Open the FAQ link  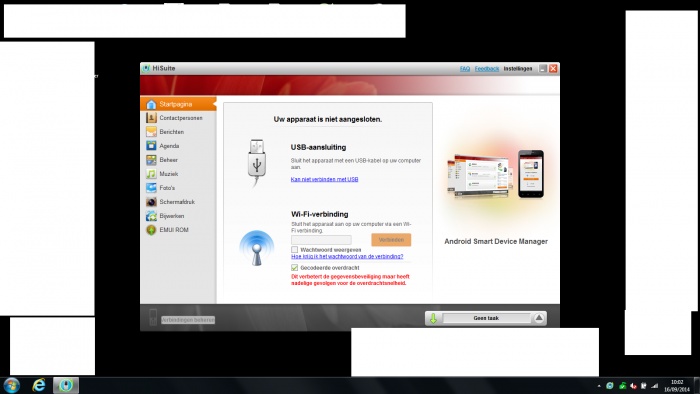pyautogui.click(x=465, y=69)
